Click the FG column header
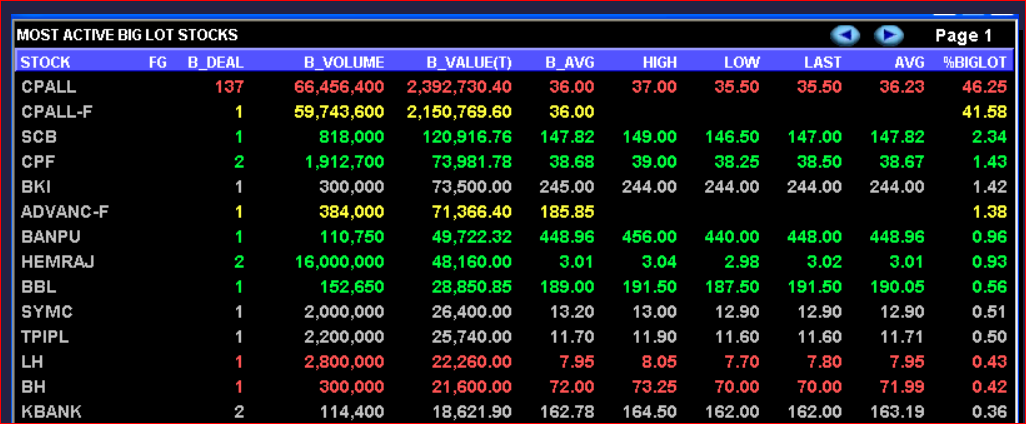The height and width of the screenshot is (424, 1026). (158, 63)
